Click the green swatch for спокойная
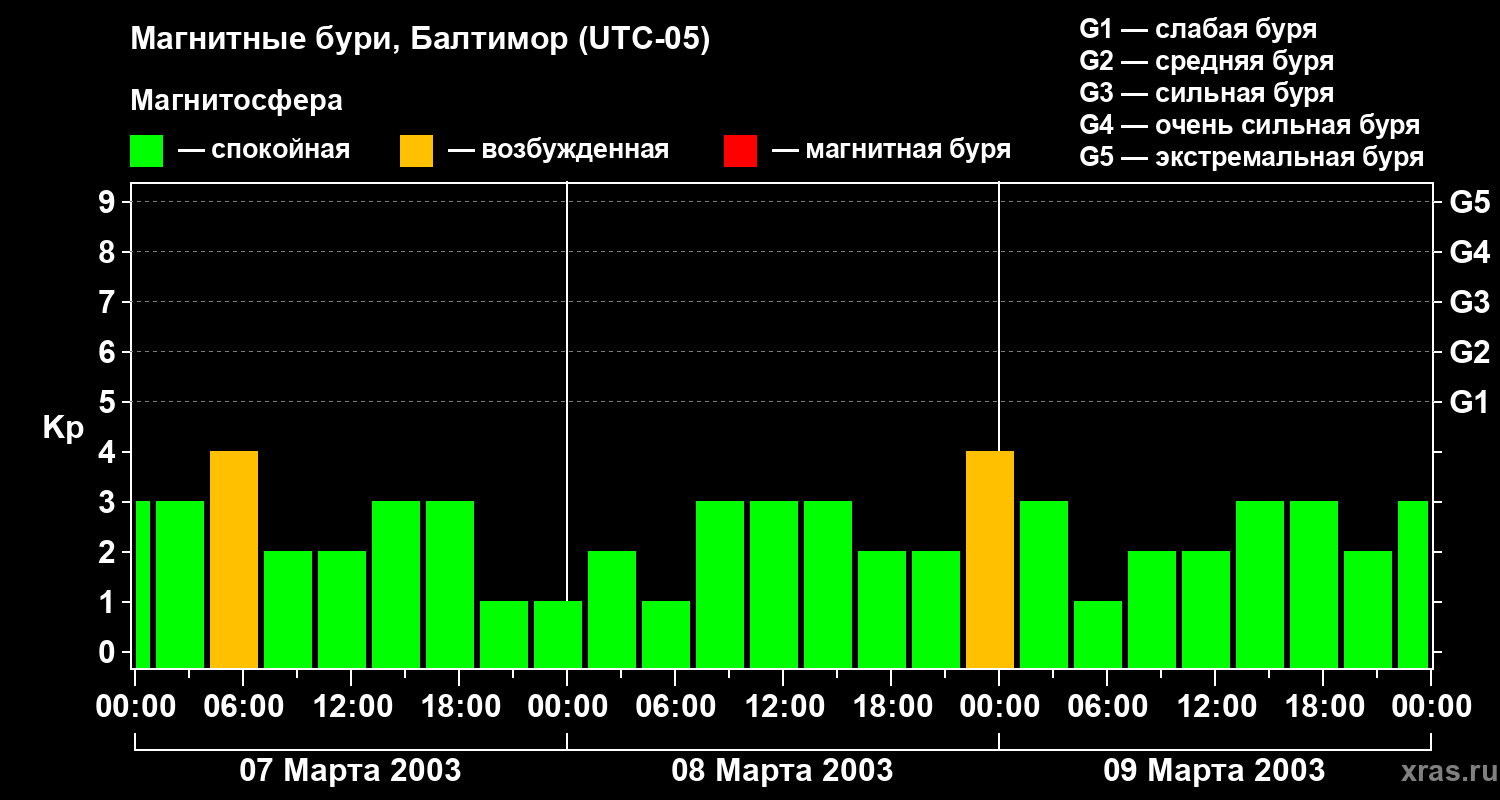Image resolution: width=1500 pixels, height=800 pixels. pyautogui.click(x=146, y=151)
